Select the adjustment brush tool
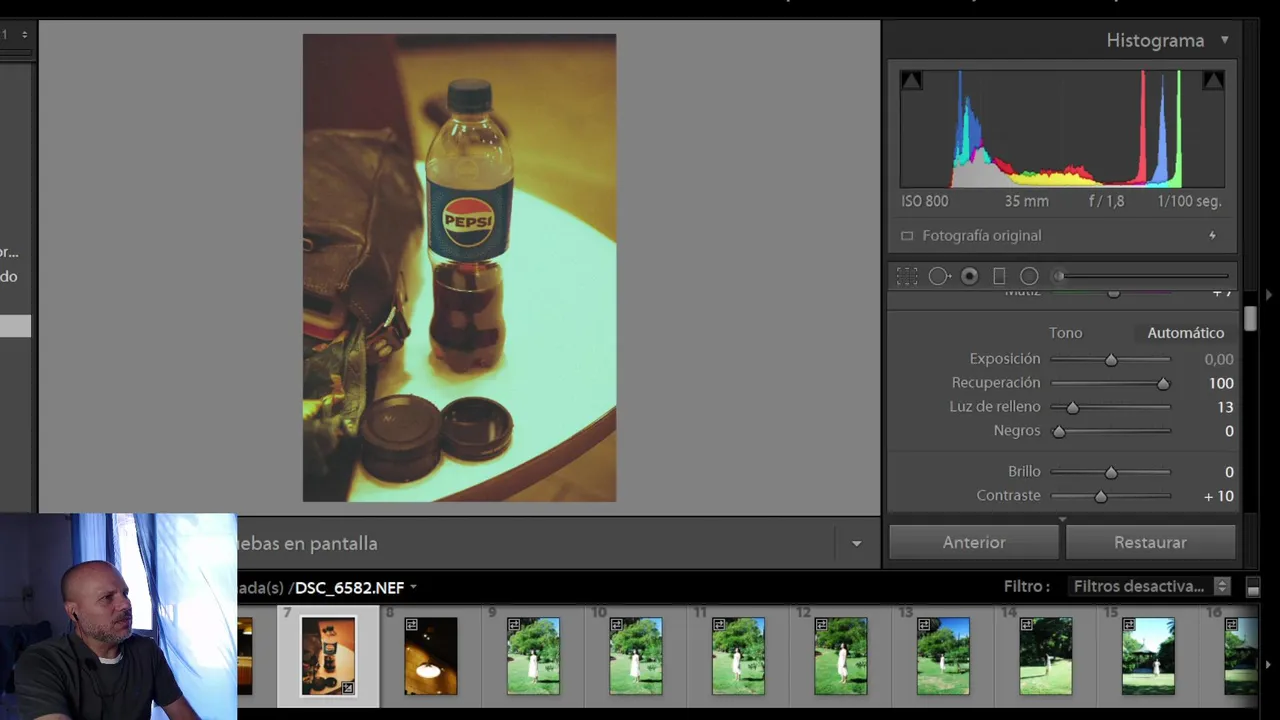 click(x=1029, y=276)
